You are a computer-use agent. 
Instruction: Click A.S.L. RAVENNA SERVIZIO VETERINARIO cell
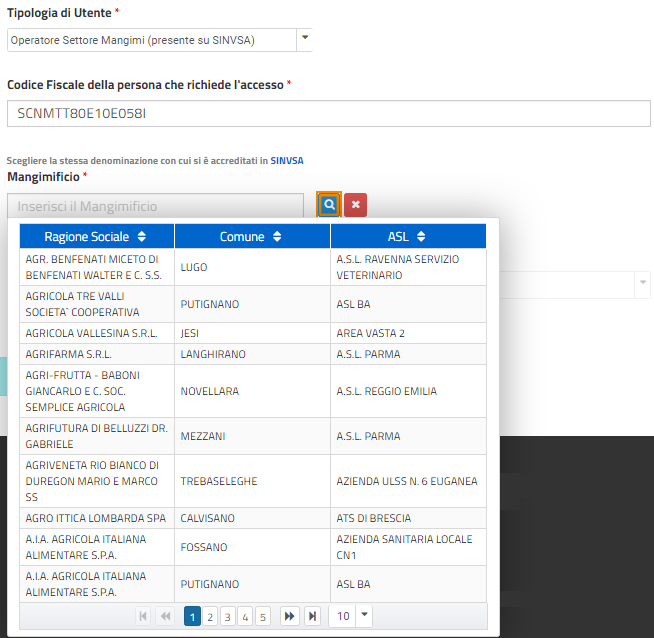[x=408, y=267]
